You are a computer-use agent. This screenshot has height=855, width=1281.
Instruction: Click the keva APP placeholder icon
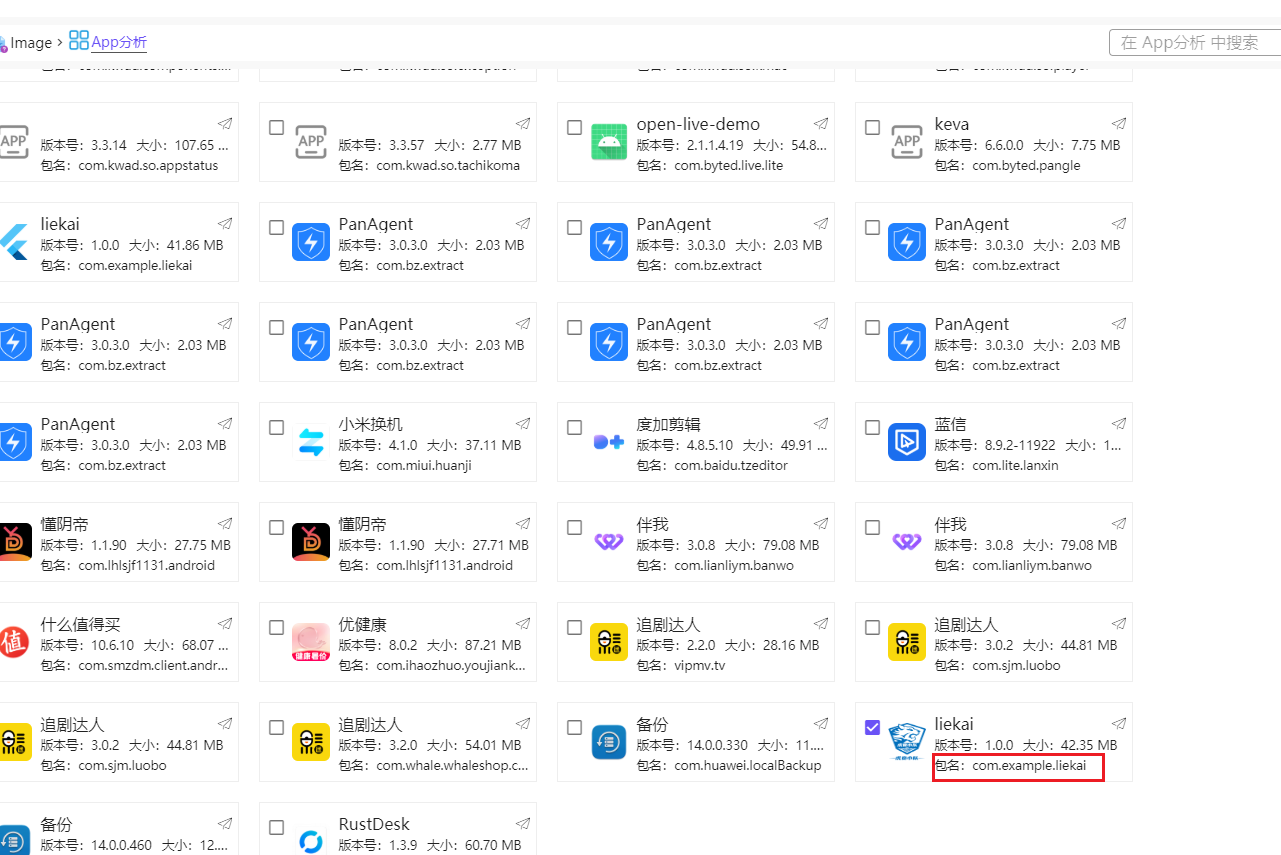point(907,142)
